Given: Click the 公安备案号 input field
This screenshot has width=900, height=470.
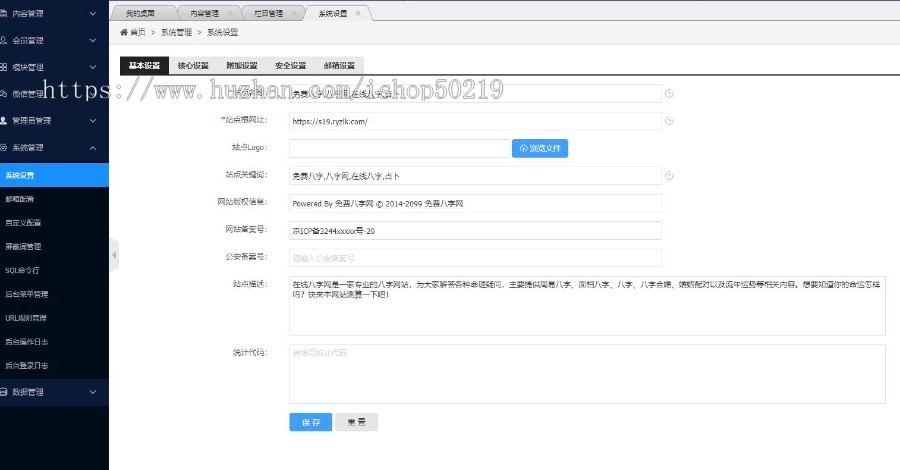Looking at the screenshot, I should pyautogui.click(x=475, y=258).
